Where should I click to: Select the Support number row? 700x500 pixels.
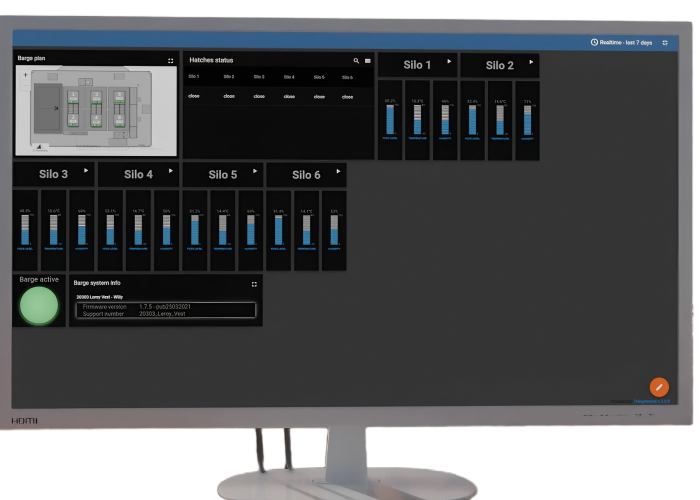pos(166,313)
